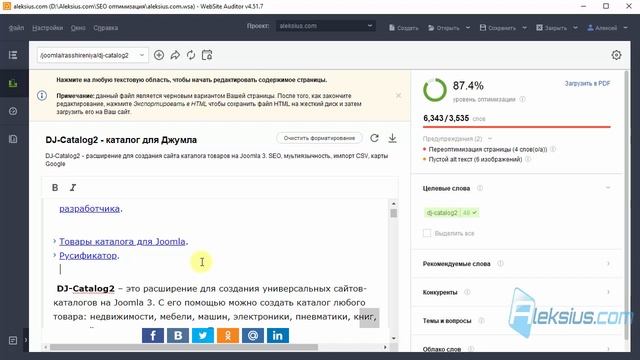Viewport: 640px width, 360px height.
Task: Open the dj-catalog2 keyword tag dropdown
Action: coord(474,213)
